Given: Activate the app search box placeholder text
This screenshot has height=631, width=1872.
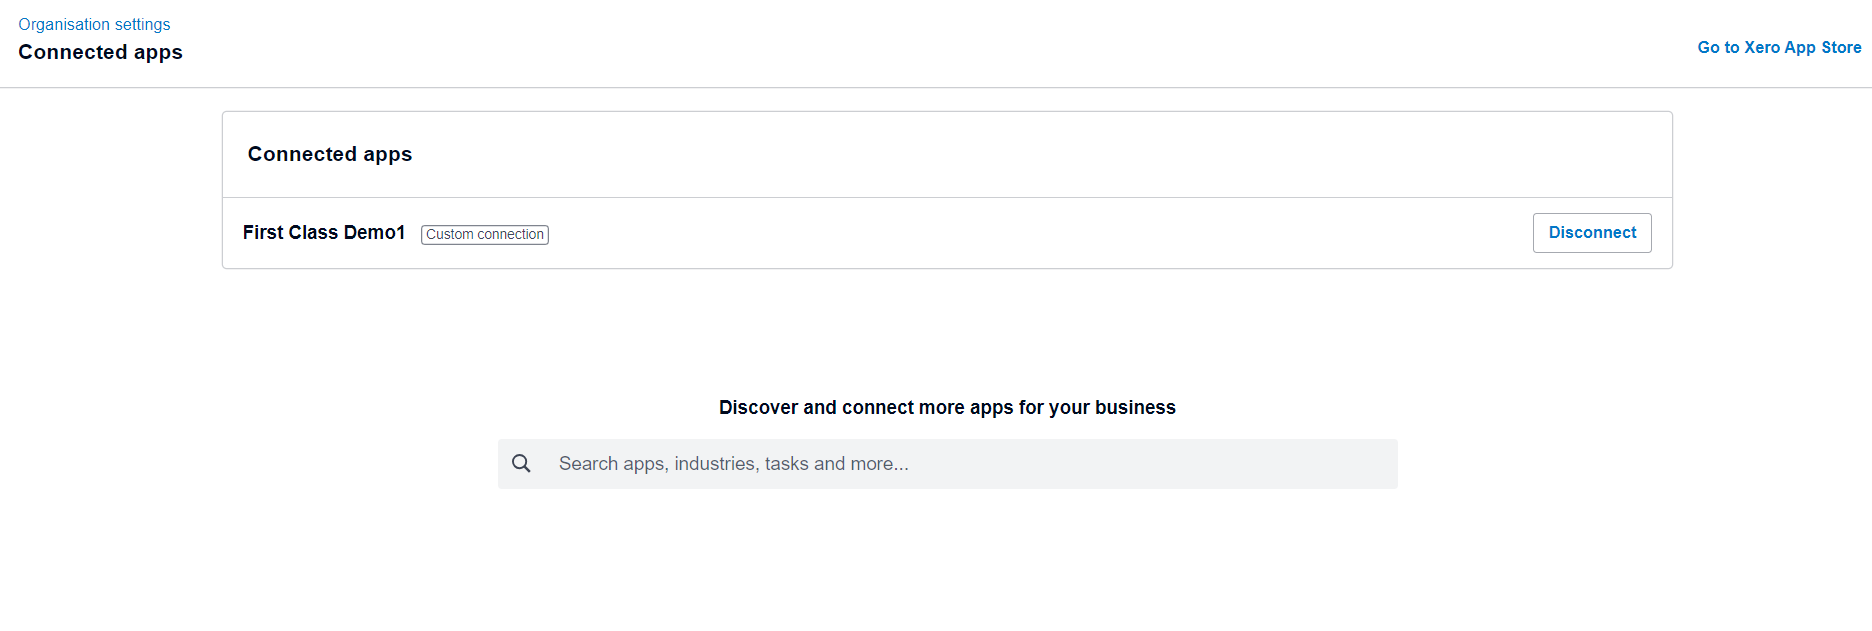Looking at the screenshot, I should [734, 464].
